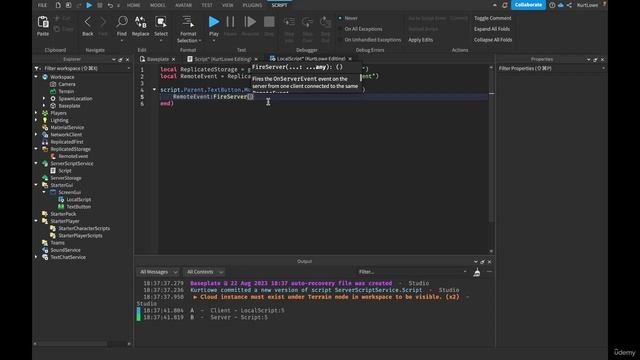
Task: Click the undo arrow in the title bar
Action: [x=110, y=5]
